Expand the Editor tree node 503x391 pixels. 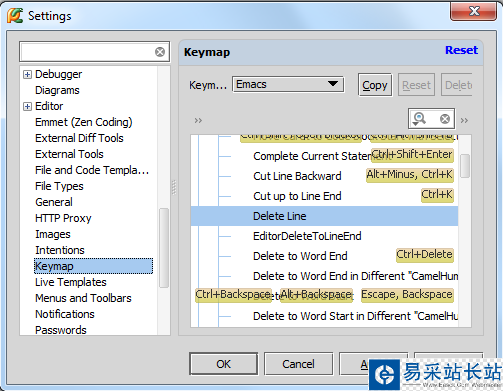click(x=27, y=106)
